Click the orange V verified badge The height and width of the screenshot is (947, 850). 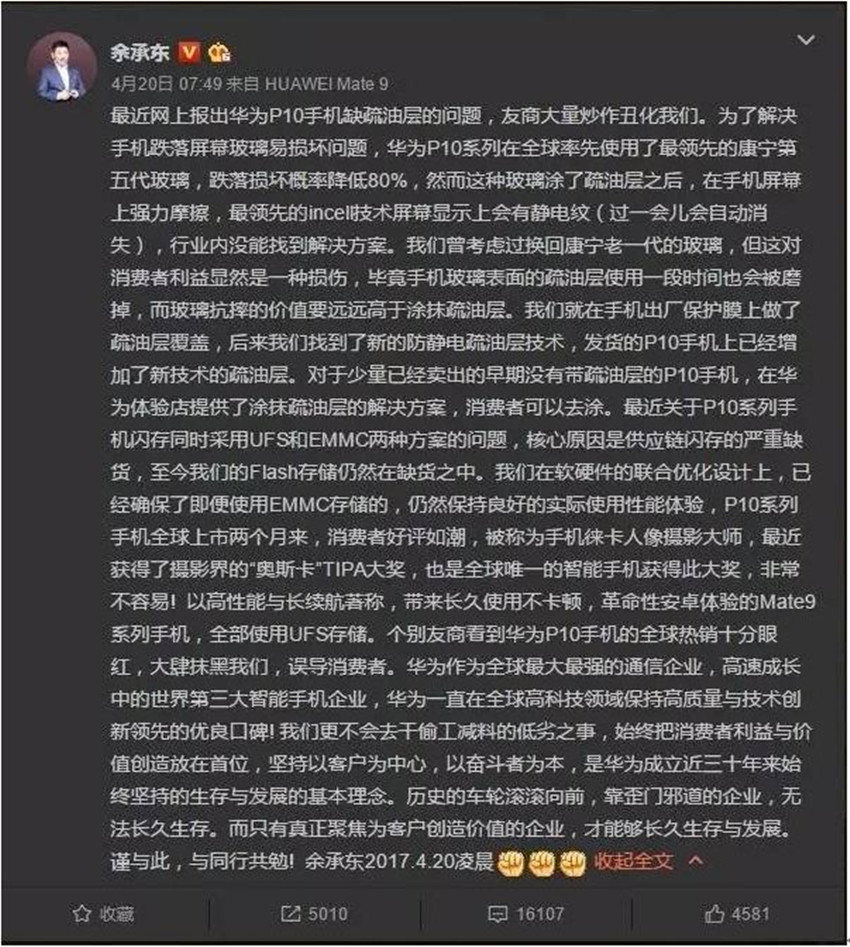tap(189, 53)
